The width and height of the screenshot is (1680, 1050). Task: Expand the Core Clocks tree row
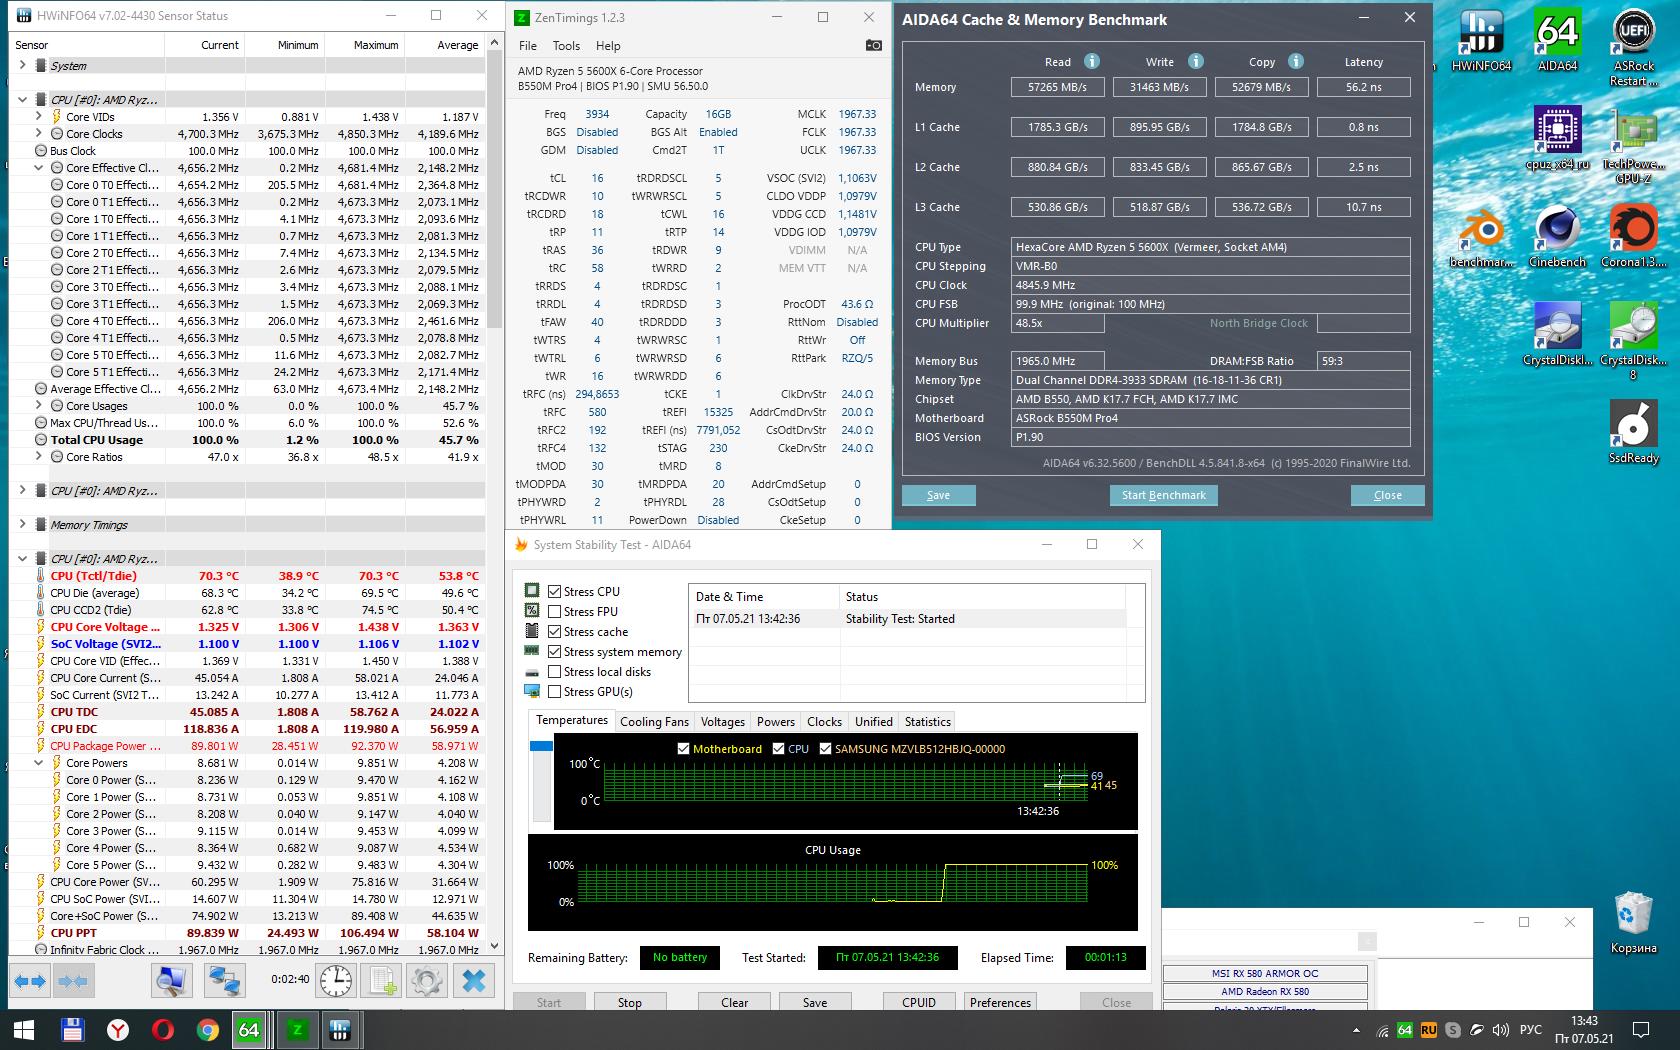[x=39, y=133]
